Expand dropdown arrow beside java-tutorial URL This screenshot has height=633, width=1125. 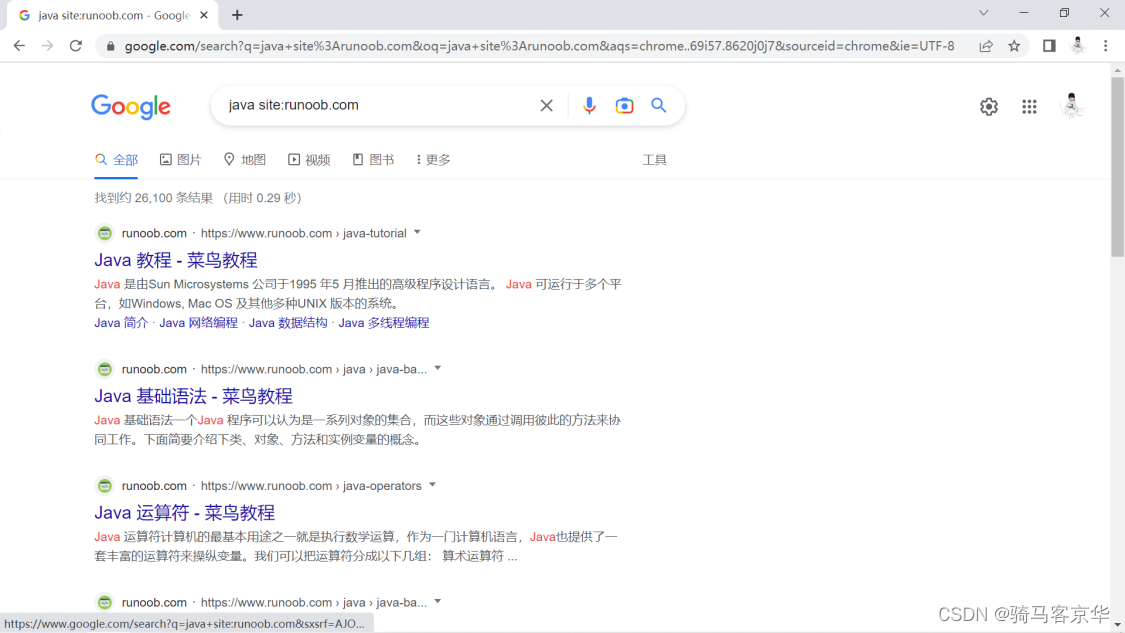pos(418,233)
